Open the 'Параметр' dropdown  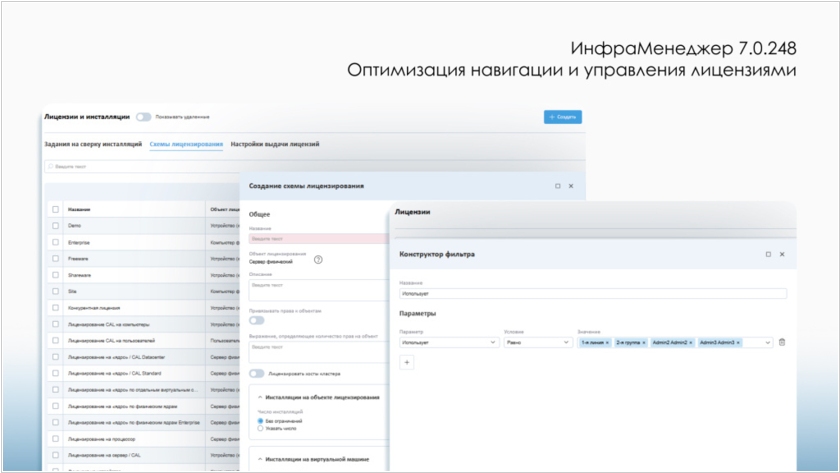click(x=448, y=342)
